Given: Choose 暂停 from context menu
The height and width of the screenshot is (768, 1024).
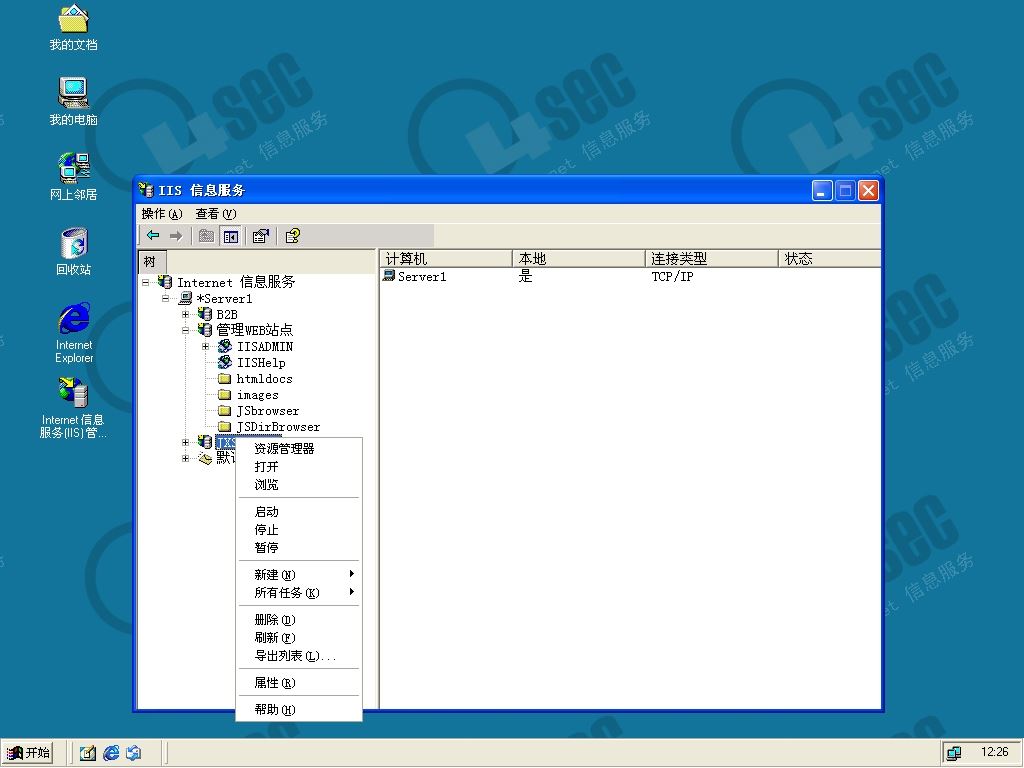Looking at the screenshot, I should coord(298,547).
